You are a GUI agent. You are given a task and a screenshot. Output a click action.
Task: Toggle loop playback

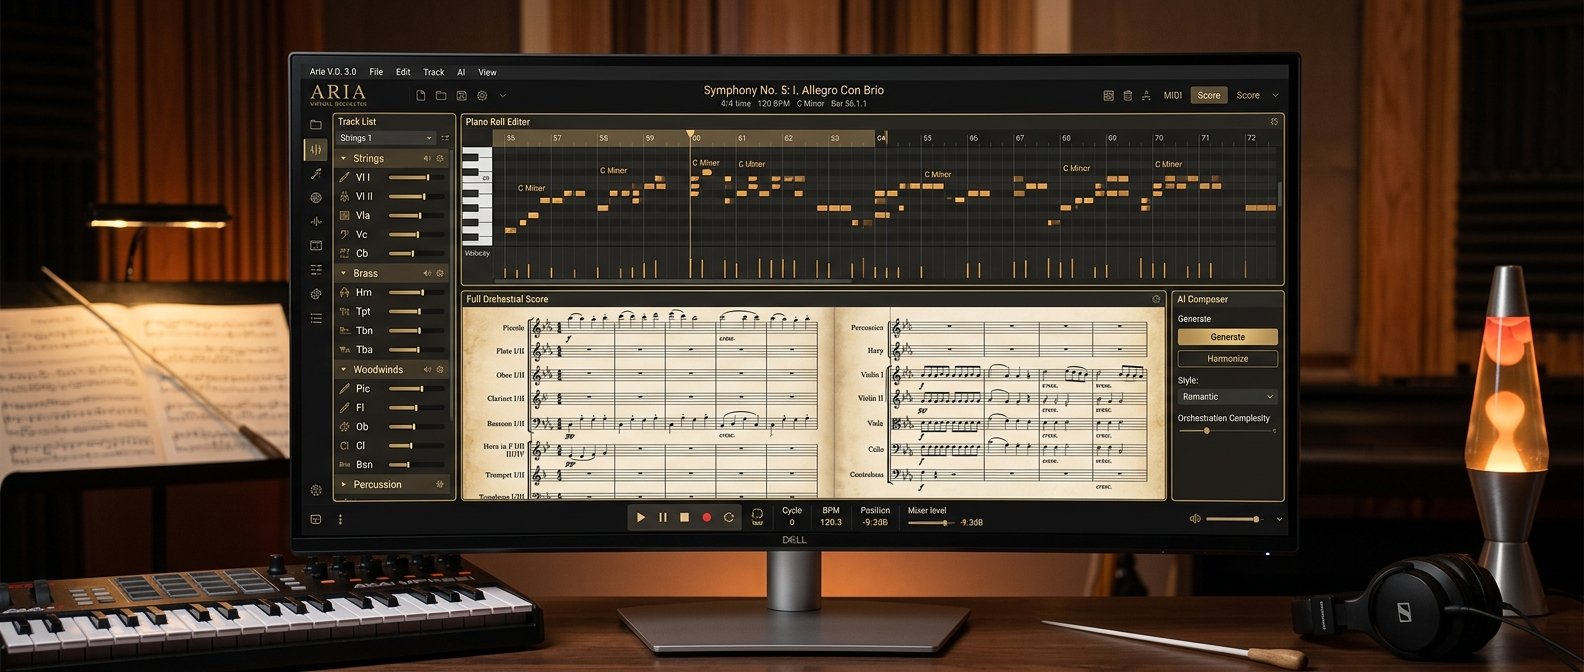729,517
